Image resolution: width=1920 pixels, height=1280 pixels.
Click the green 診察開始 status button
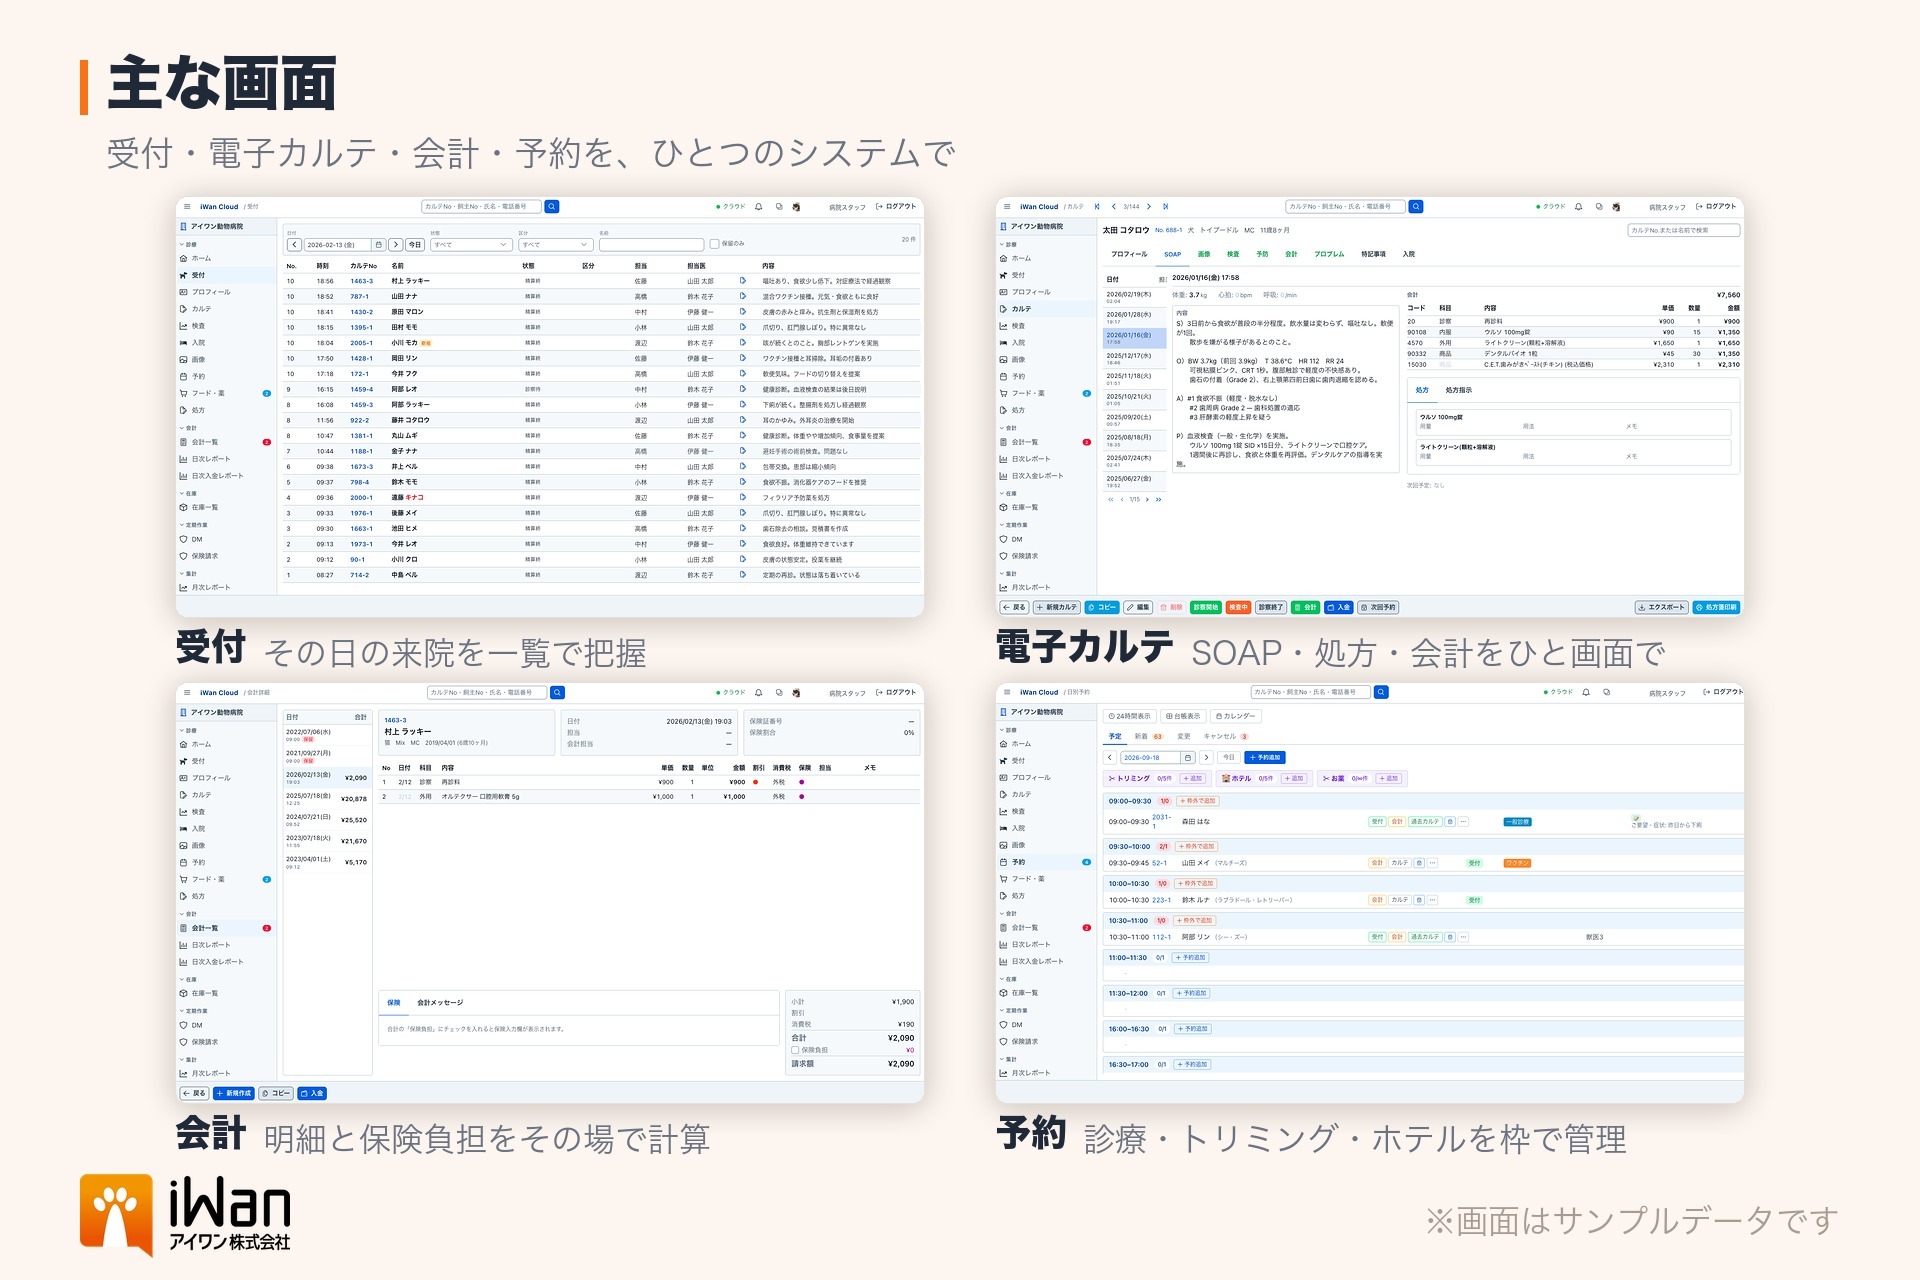pos(1205,608)
